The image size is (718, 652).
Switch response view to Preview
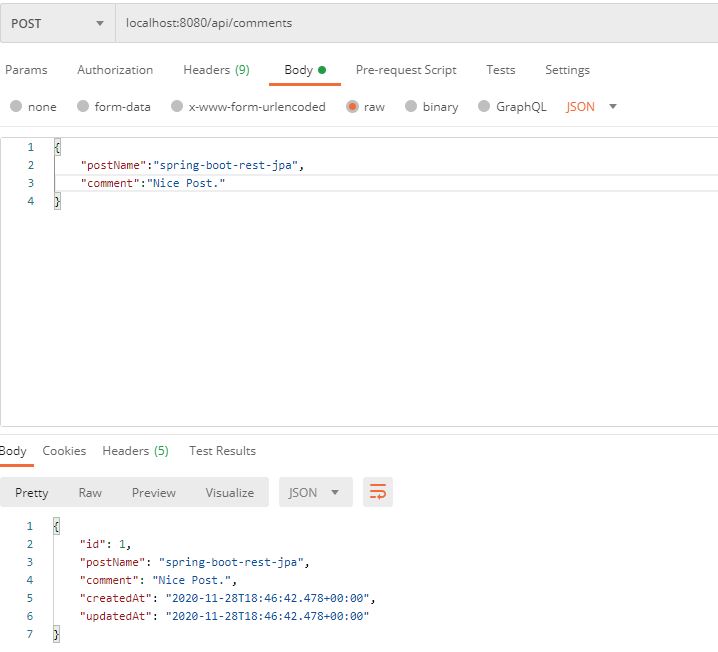[x=153, y=493]
